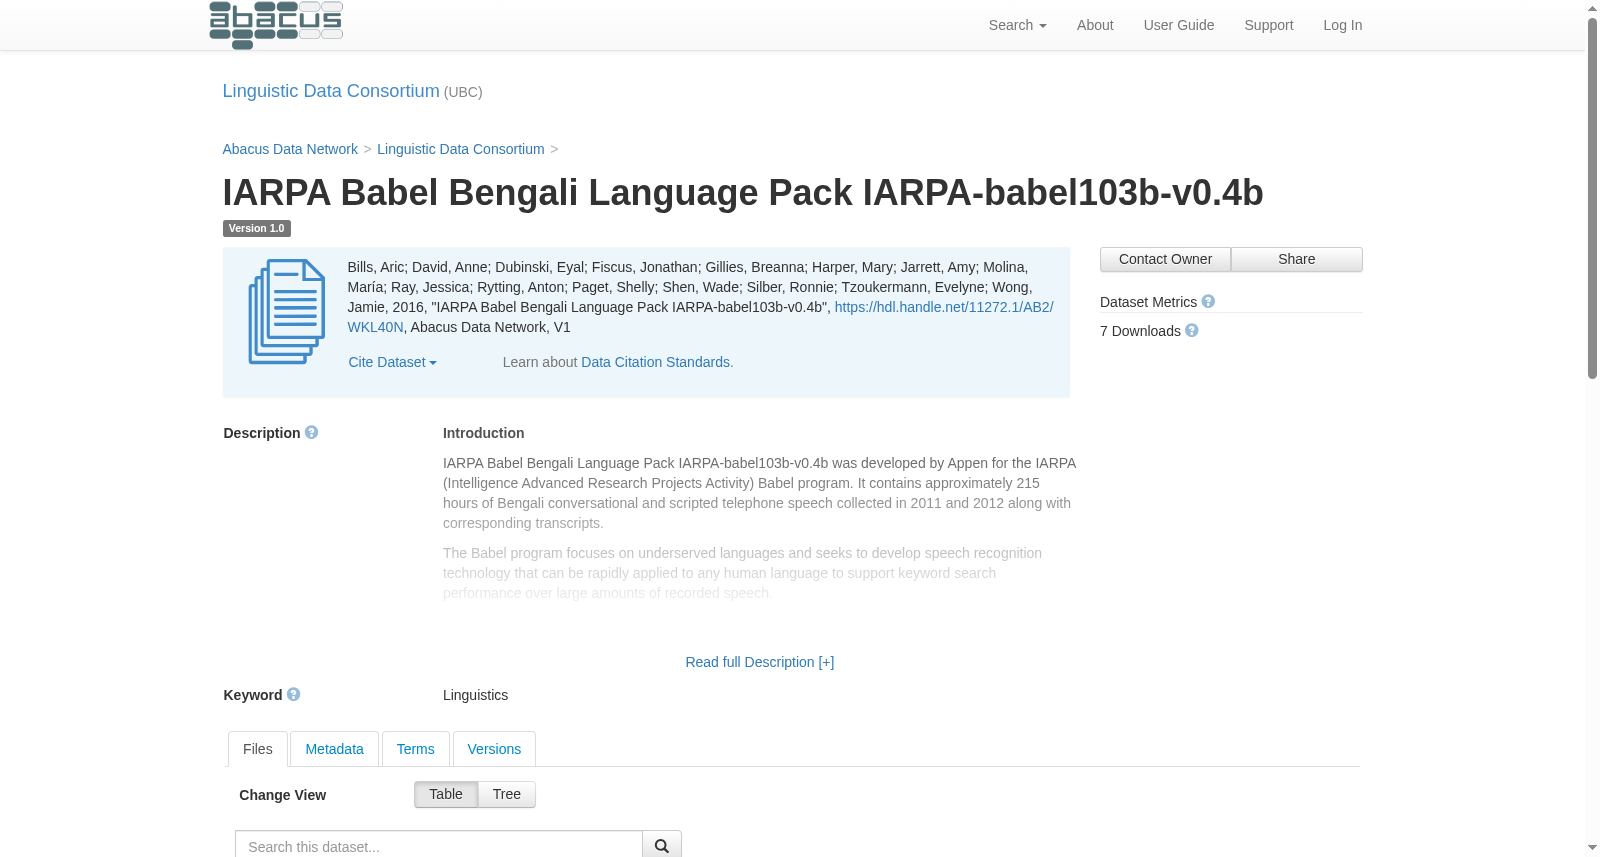Open the About page
This screenshot has height=857, width=1600.
(x=1095, y=25)
